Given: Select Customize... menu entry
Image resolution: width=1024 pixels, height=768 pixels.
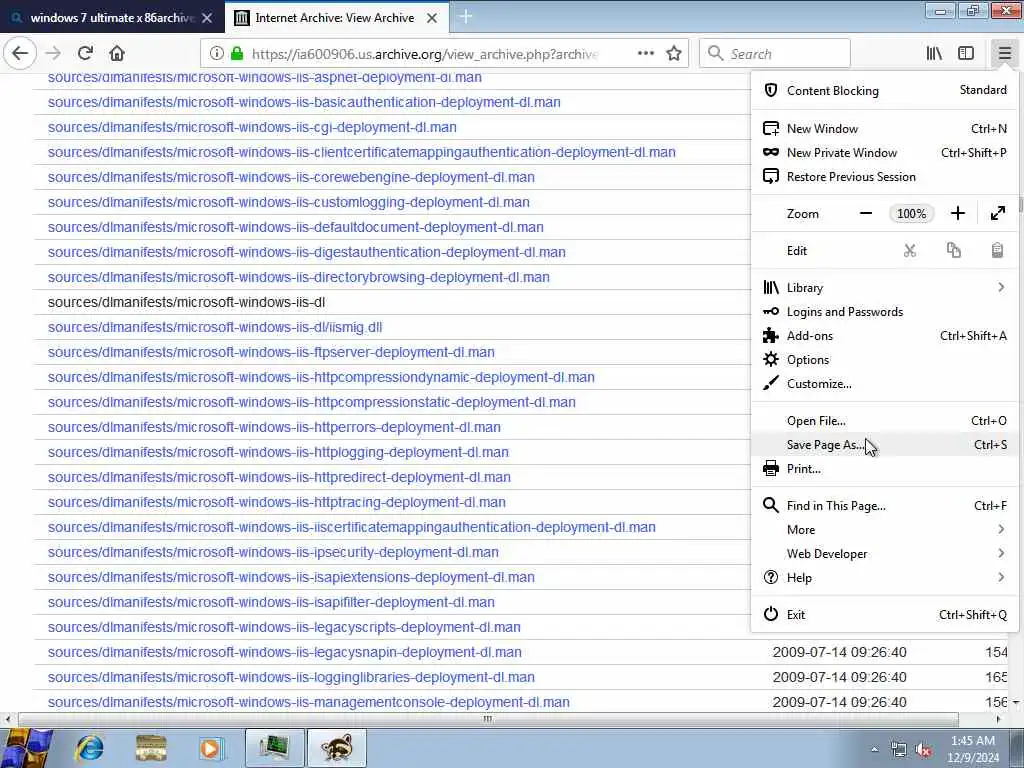Looking at the screenshot, I should 884,384.
